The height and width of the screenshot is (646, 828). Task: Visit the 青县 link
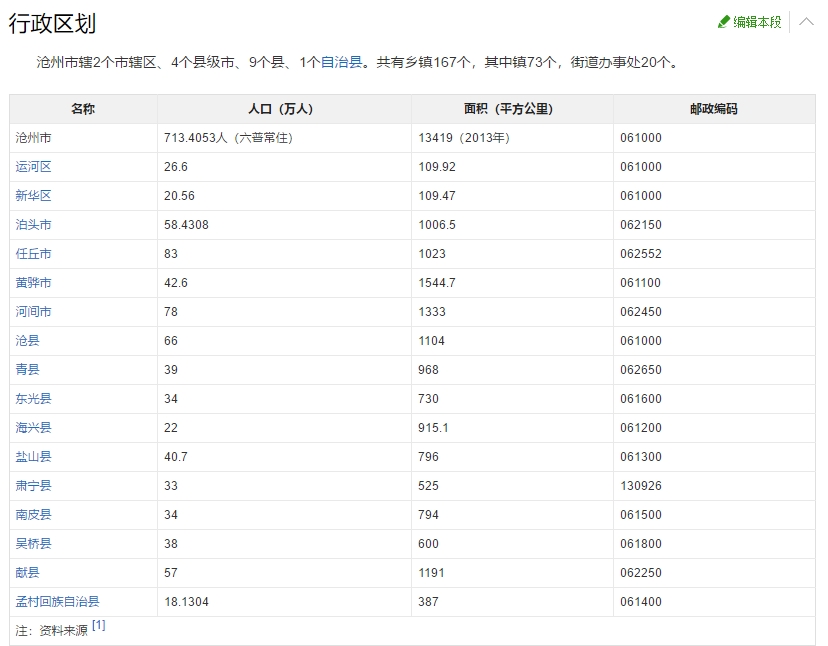pos(27,370)
